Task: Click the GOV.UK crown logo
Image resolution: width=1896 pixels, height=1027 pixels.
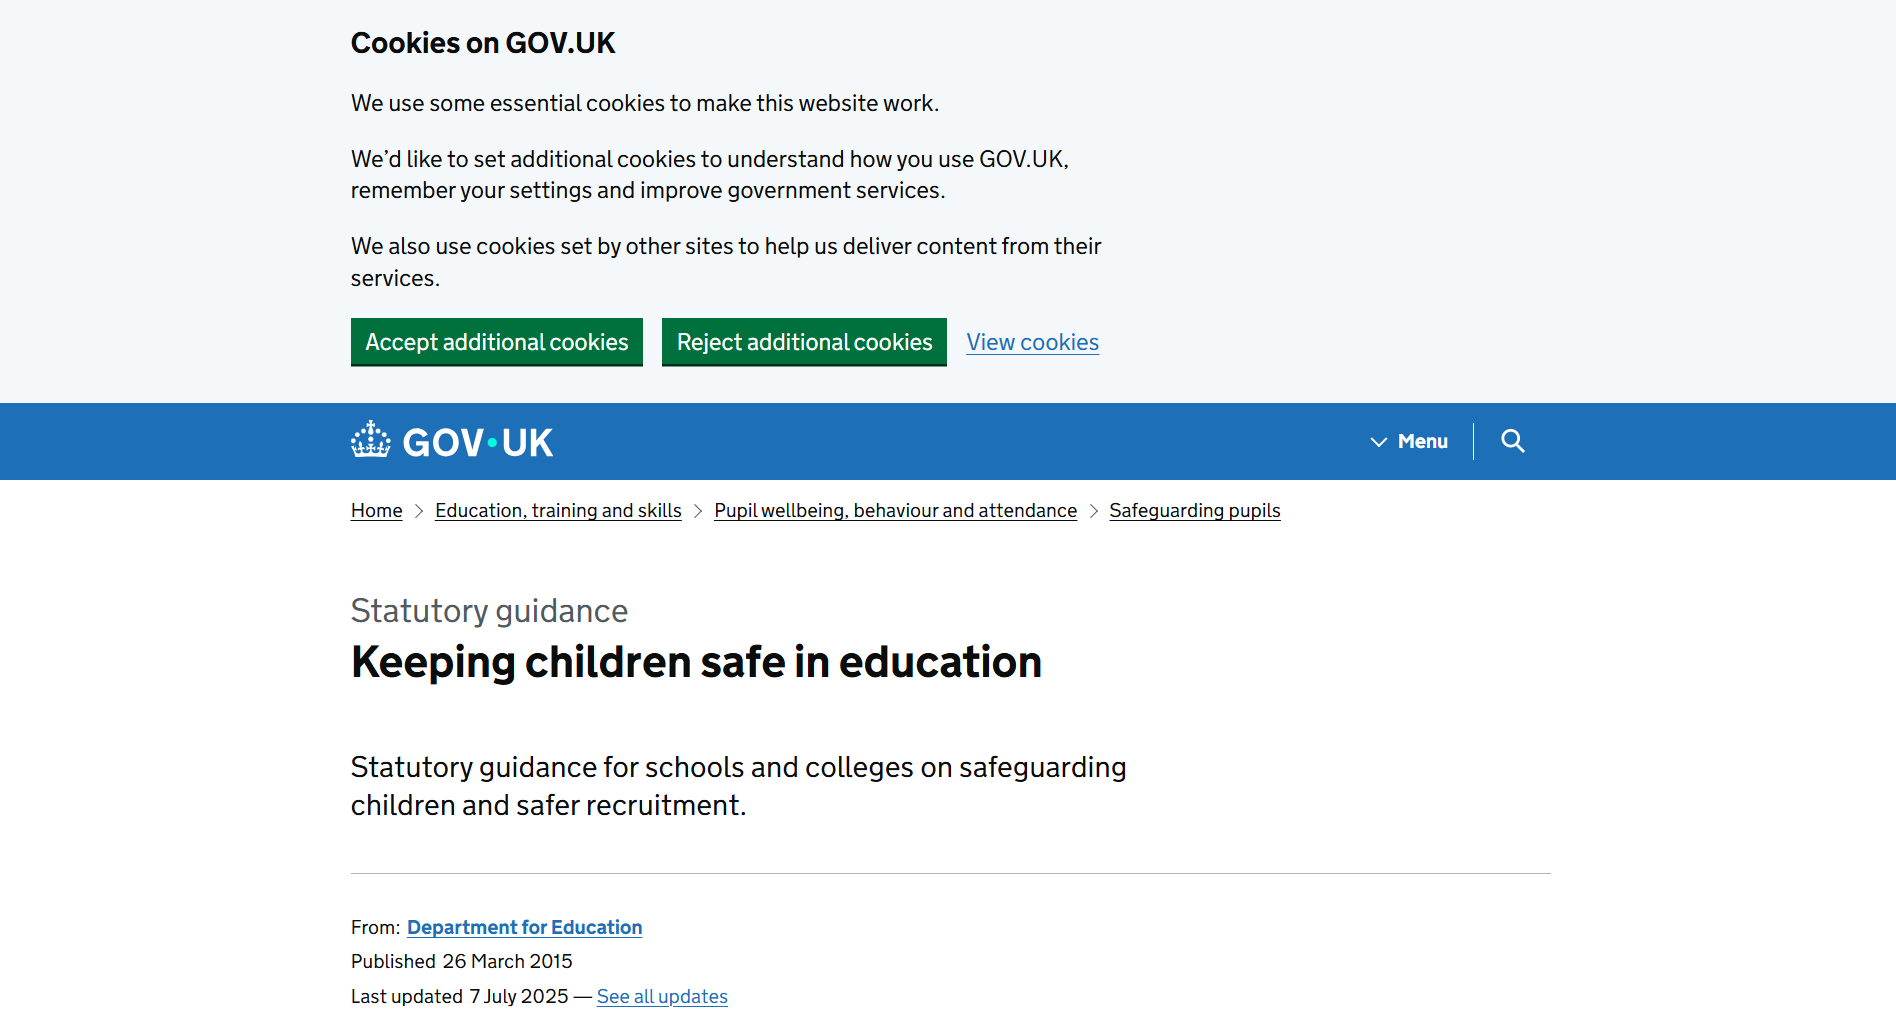Action: click(x=371, y=440)
